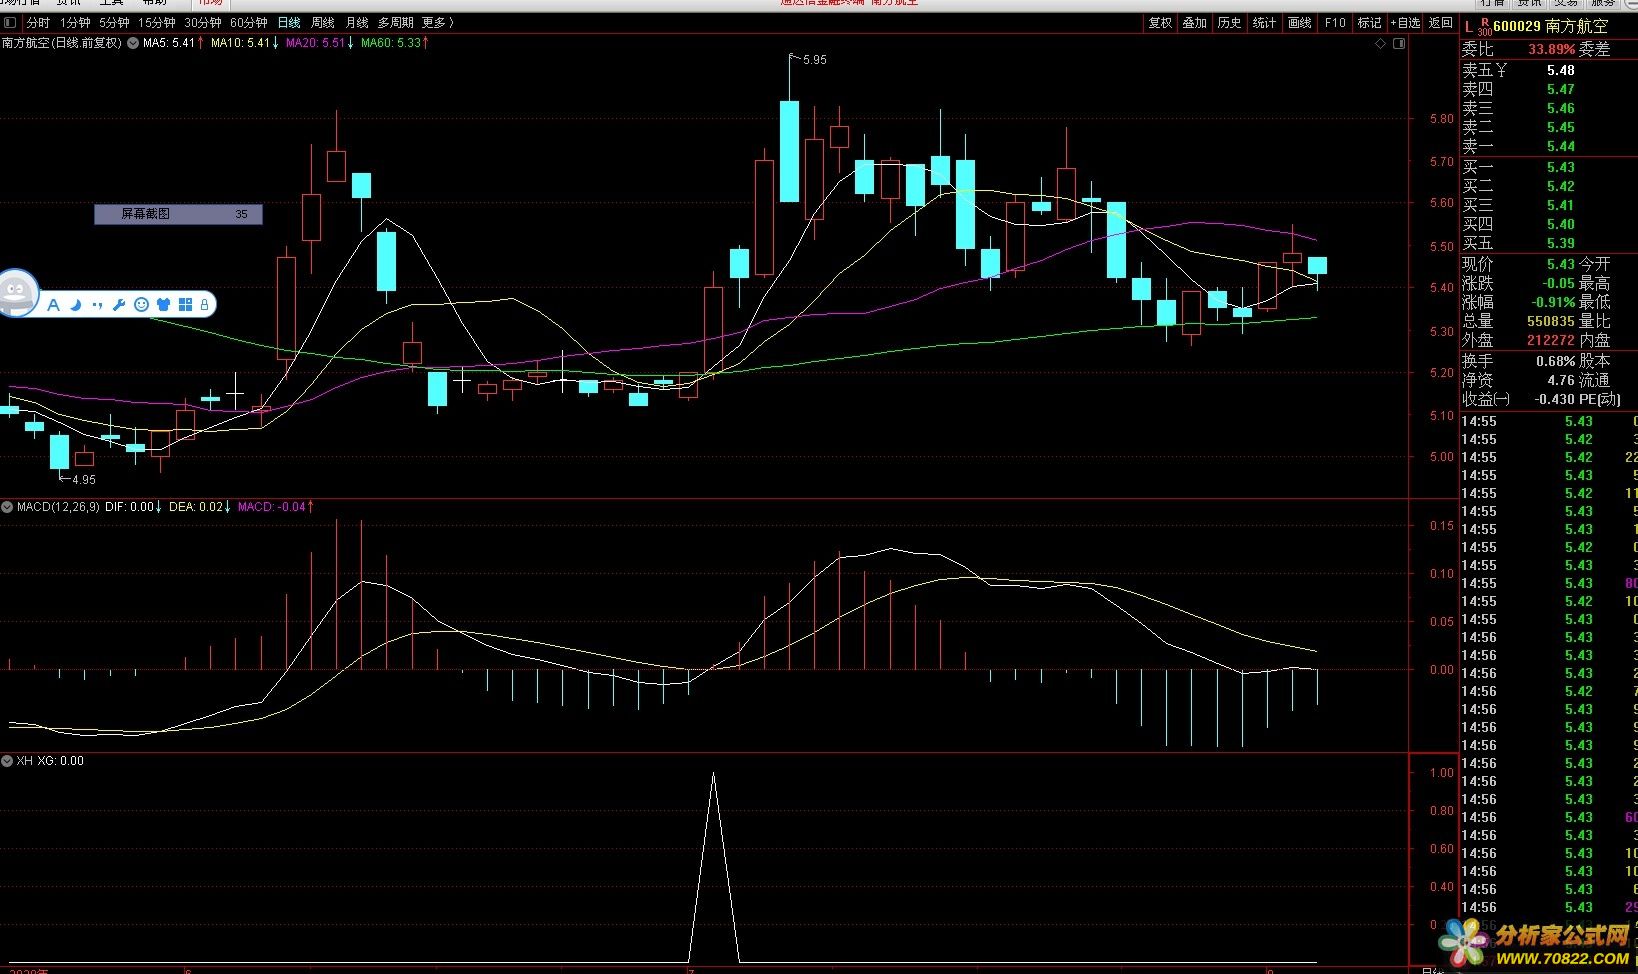Activate the 画线 drawing tools
The image size is (1638, 974).
pos(1300,22)
